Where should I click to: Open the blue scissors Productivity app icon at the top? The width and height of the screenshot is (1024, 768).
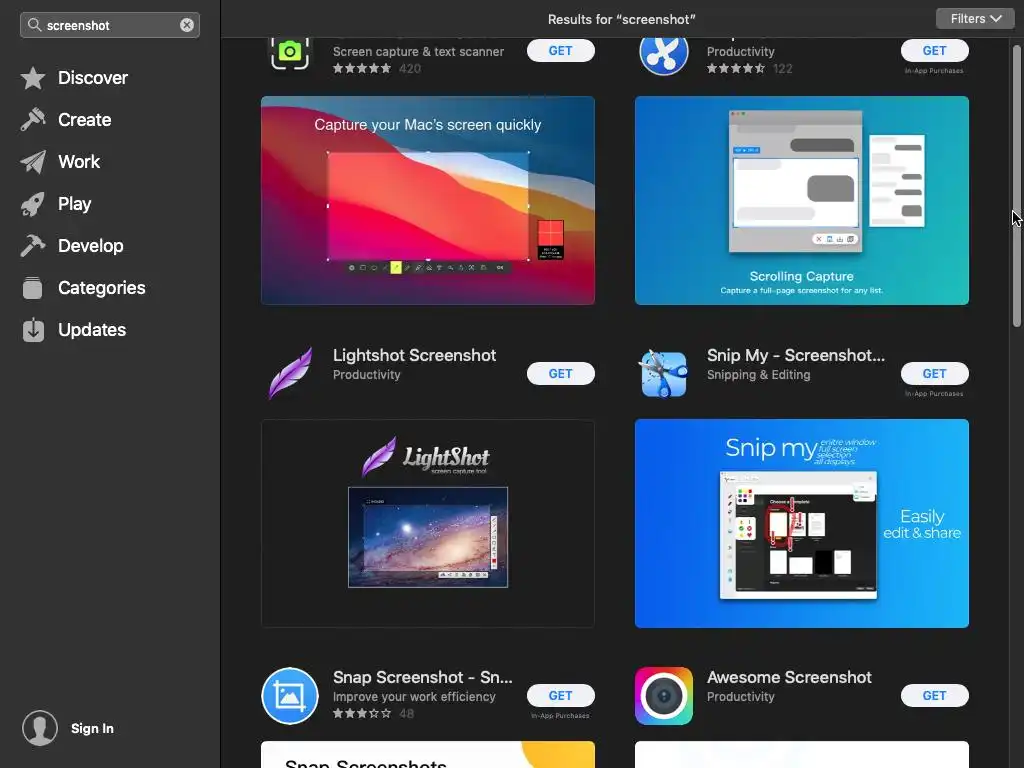664,56
